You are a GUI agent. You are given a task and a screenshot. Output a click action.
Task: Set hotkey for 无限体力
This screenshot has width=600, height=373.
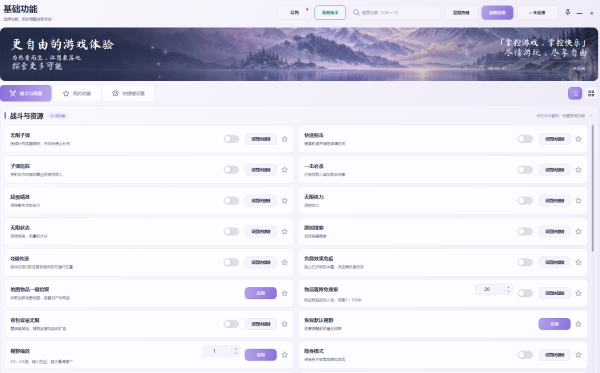click(554, 201)
